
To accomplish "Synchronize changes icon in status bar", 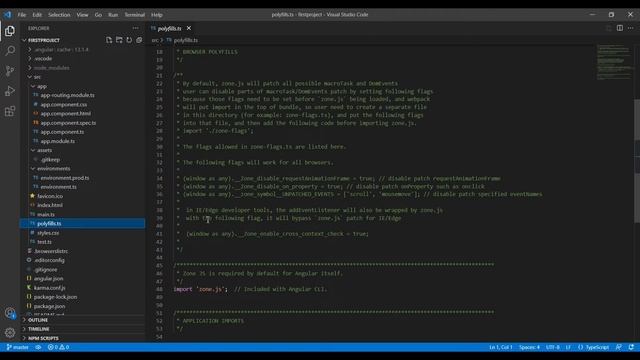I will tap(38, 347).
